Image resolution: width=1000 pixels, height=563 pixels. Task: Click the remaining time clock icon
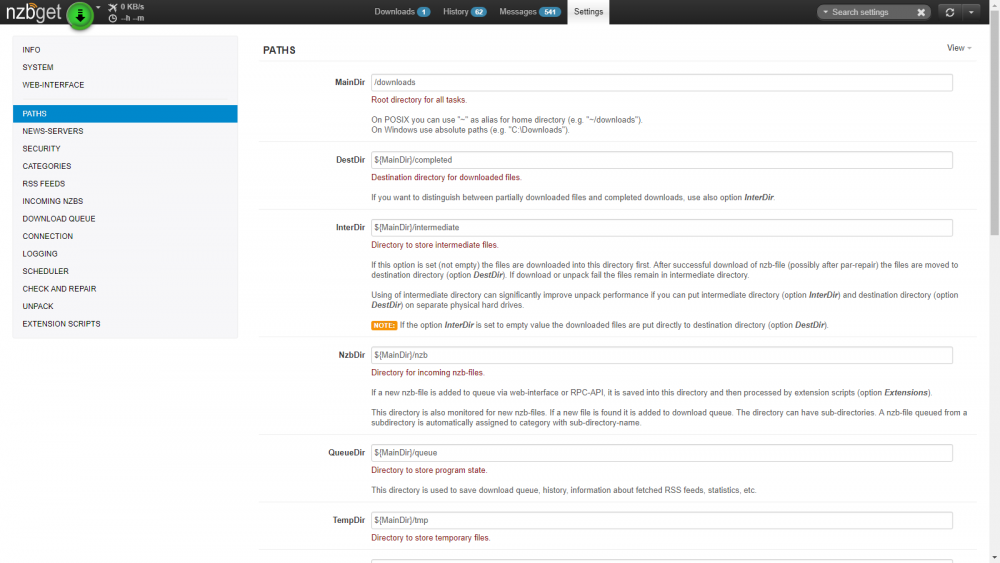[113, 18]
